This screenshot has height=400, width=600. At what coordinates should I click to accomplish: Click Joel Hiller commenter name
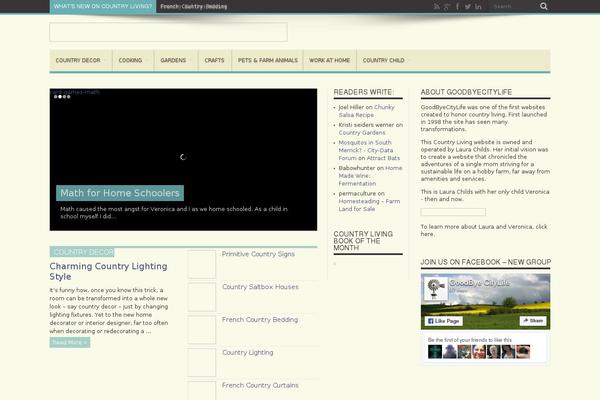(351, 107)
